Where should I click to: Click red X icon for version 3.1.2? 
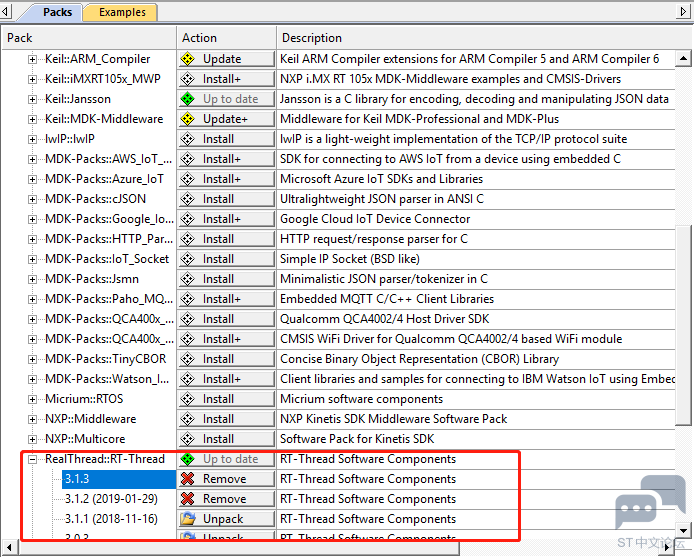pos(188,499)
